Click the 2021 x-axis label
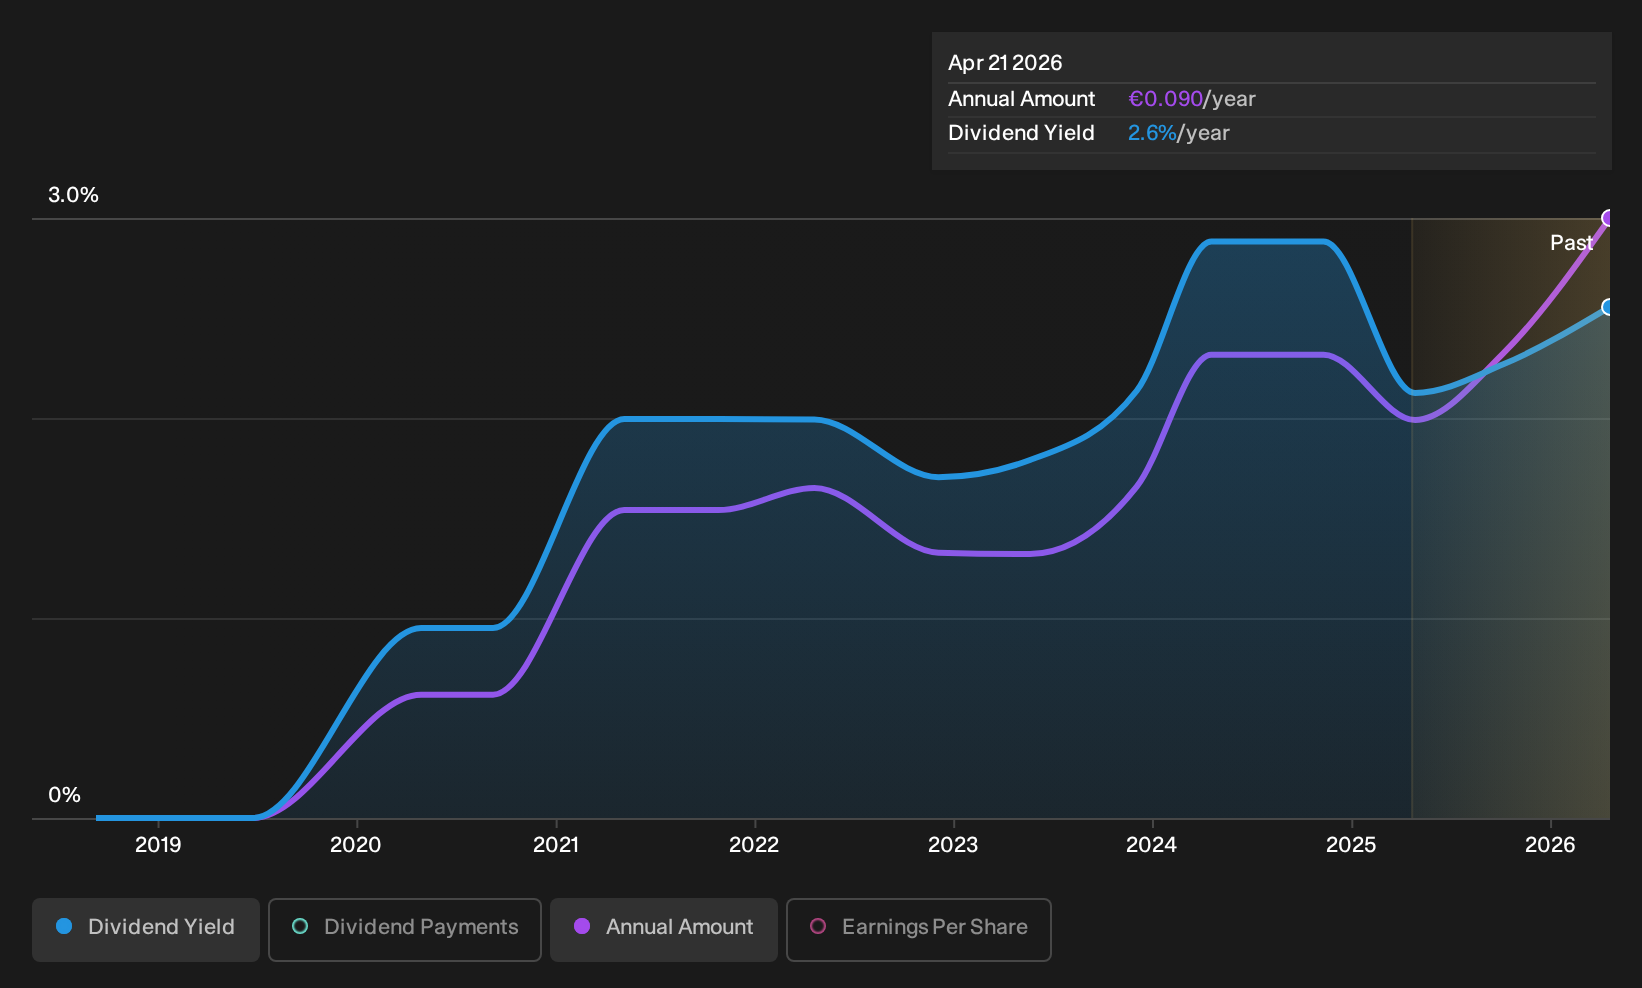 (x=556, y=845)
